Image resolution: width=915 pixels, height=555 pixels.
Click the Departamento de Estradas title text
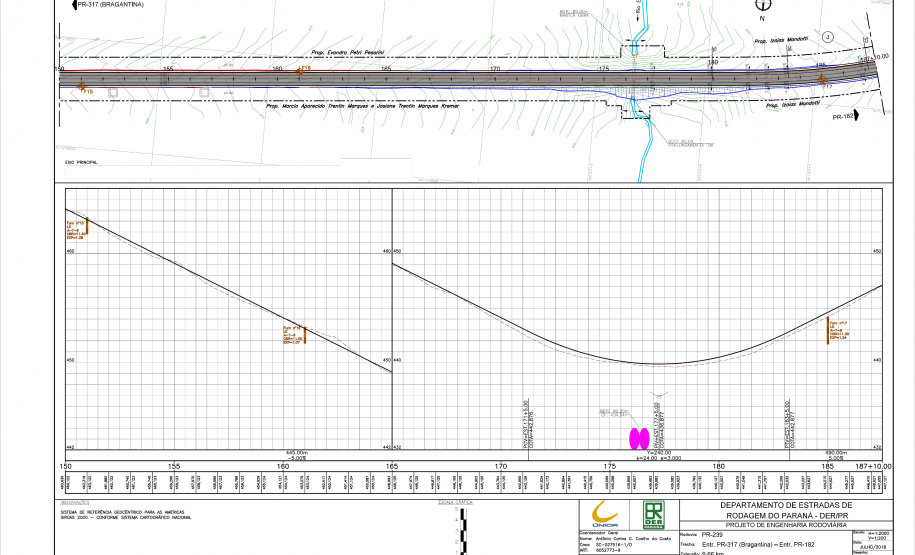coord(786,506)
